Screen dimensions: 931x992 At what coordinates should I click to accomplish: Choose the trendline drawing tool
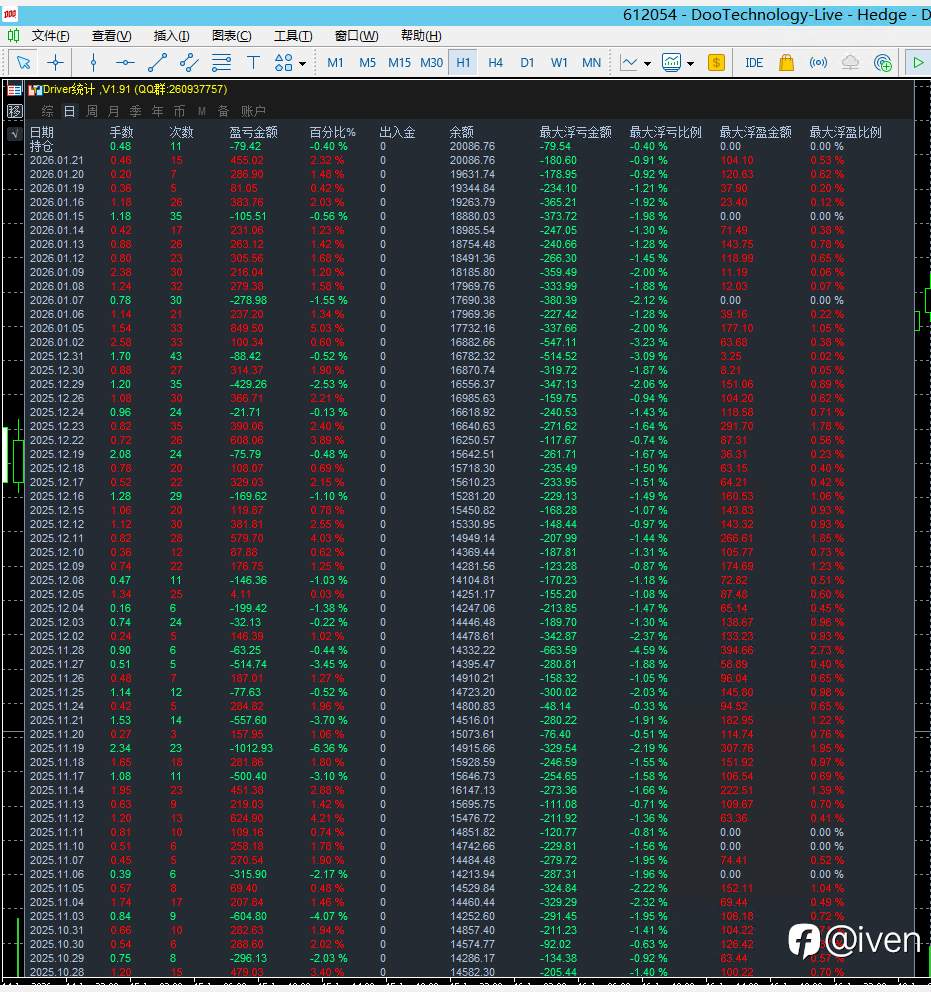point(157,63)
